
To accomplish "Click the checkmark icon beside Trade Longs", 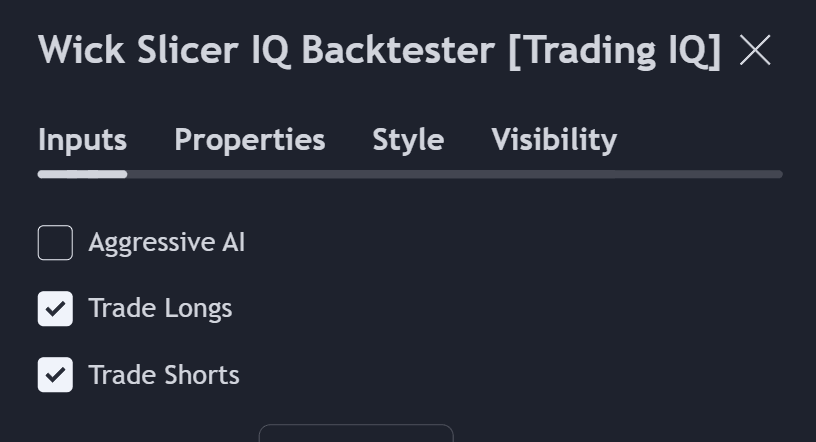I will coord(55,309).
